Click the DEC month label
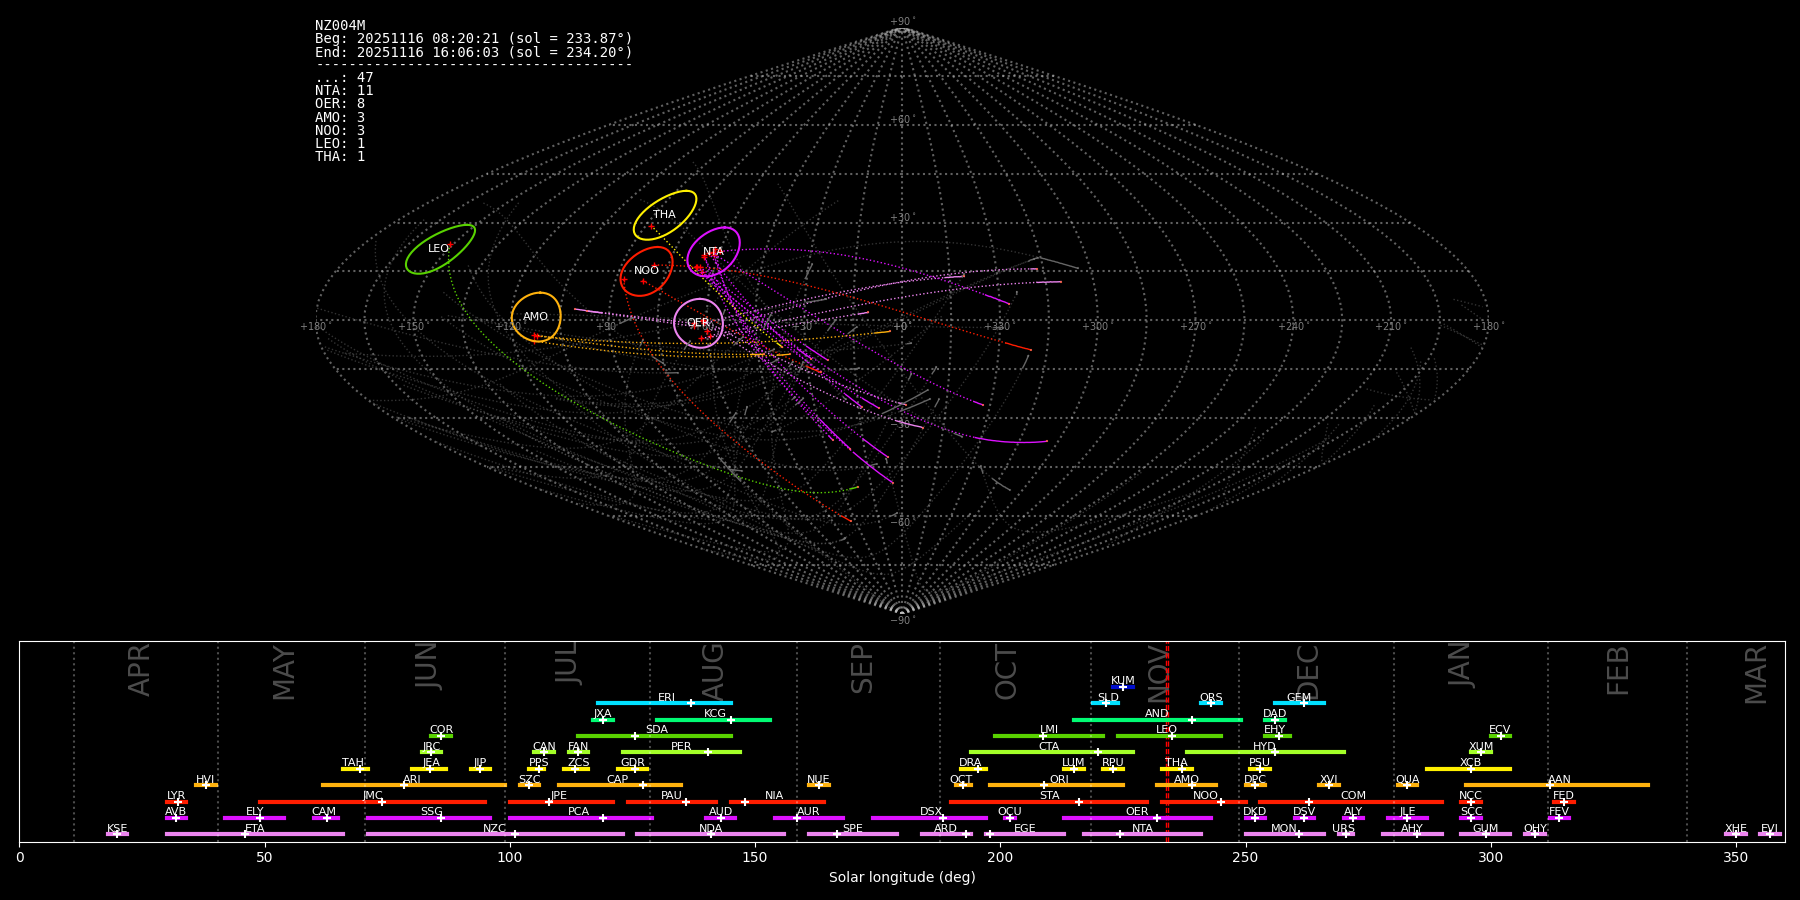The image size is (1800, 900). [x=1308, y=672]
